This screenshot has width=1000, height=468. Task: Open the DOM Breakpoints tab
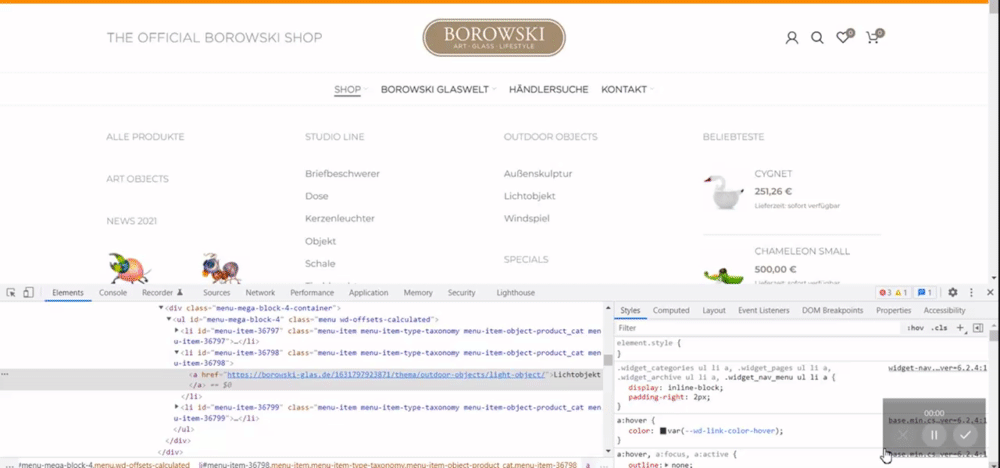click(x=832, y=311)
